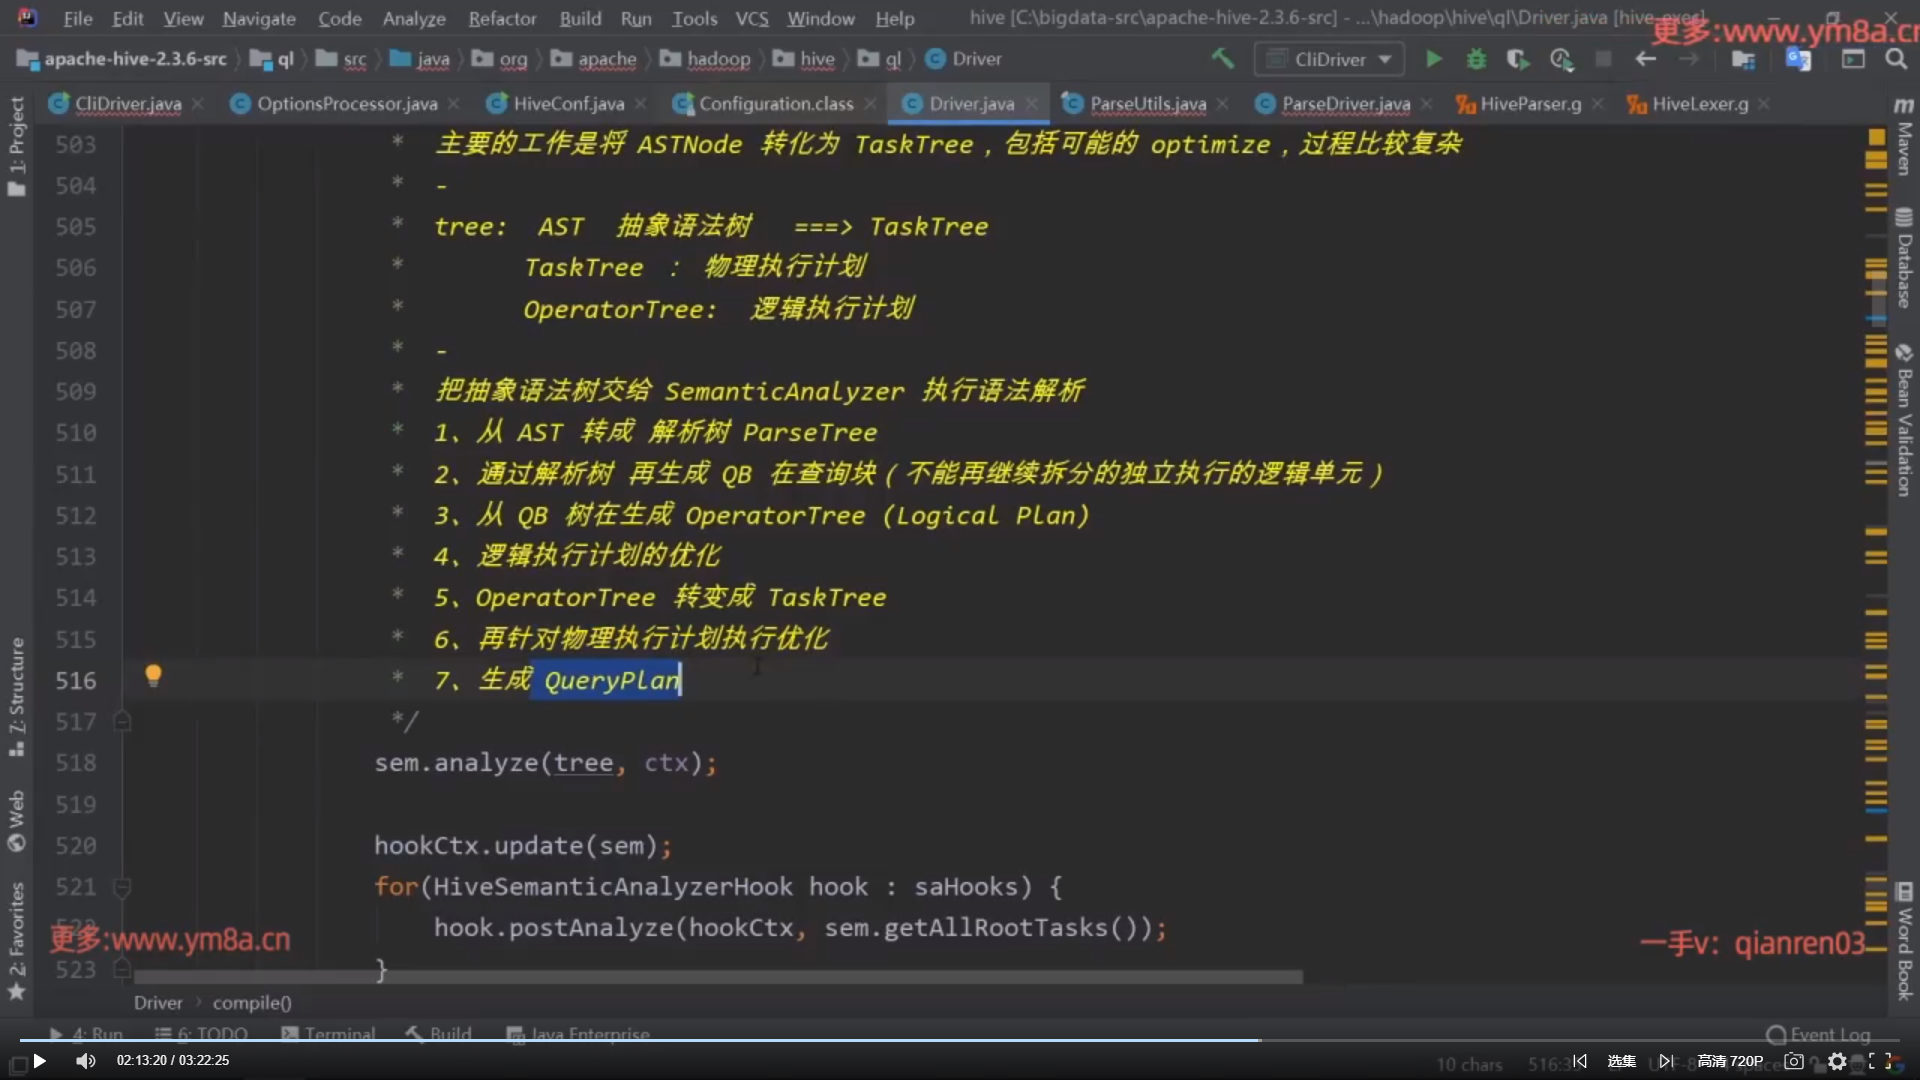
Task: Navigate back with left arrow icon
Action: pos(1645,59)
